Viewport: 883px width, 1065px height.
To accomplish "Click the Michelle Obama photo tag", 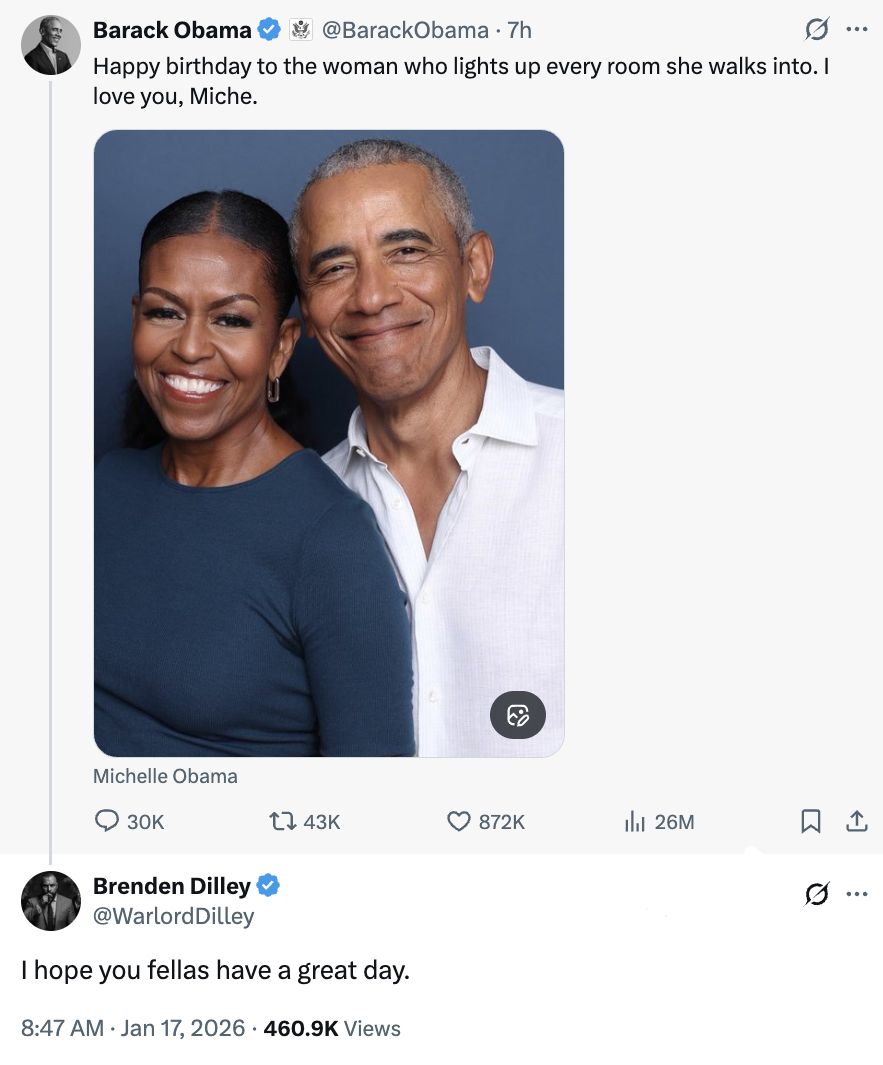I will (x=165, y=776).
